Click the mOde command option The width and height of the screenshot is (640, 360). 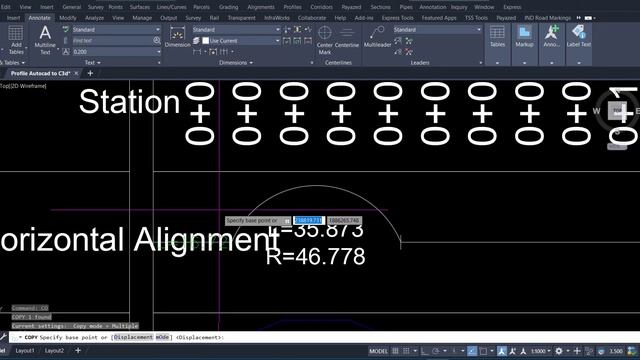(162, 337)
